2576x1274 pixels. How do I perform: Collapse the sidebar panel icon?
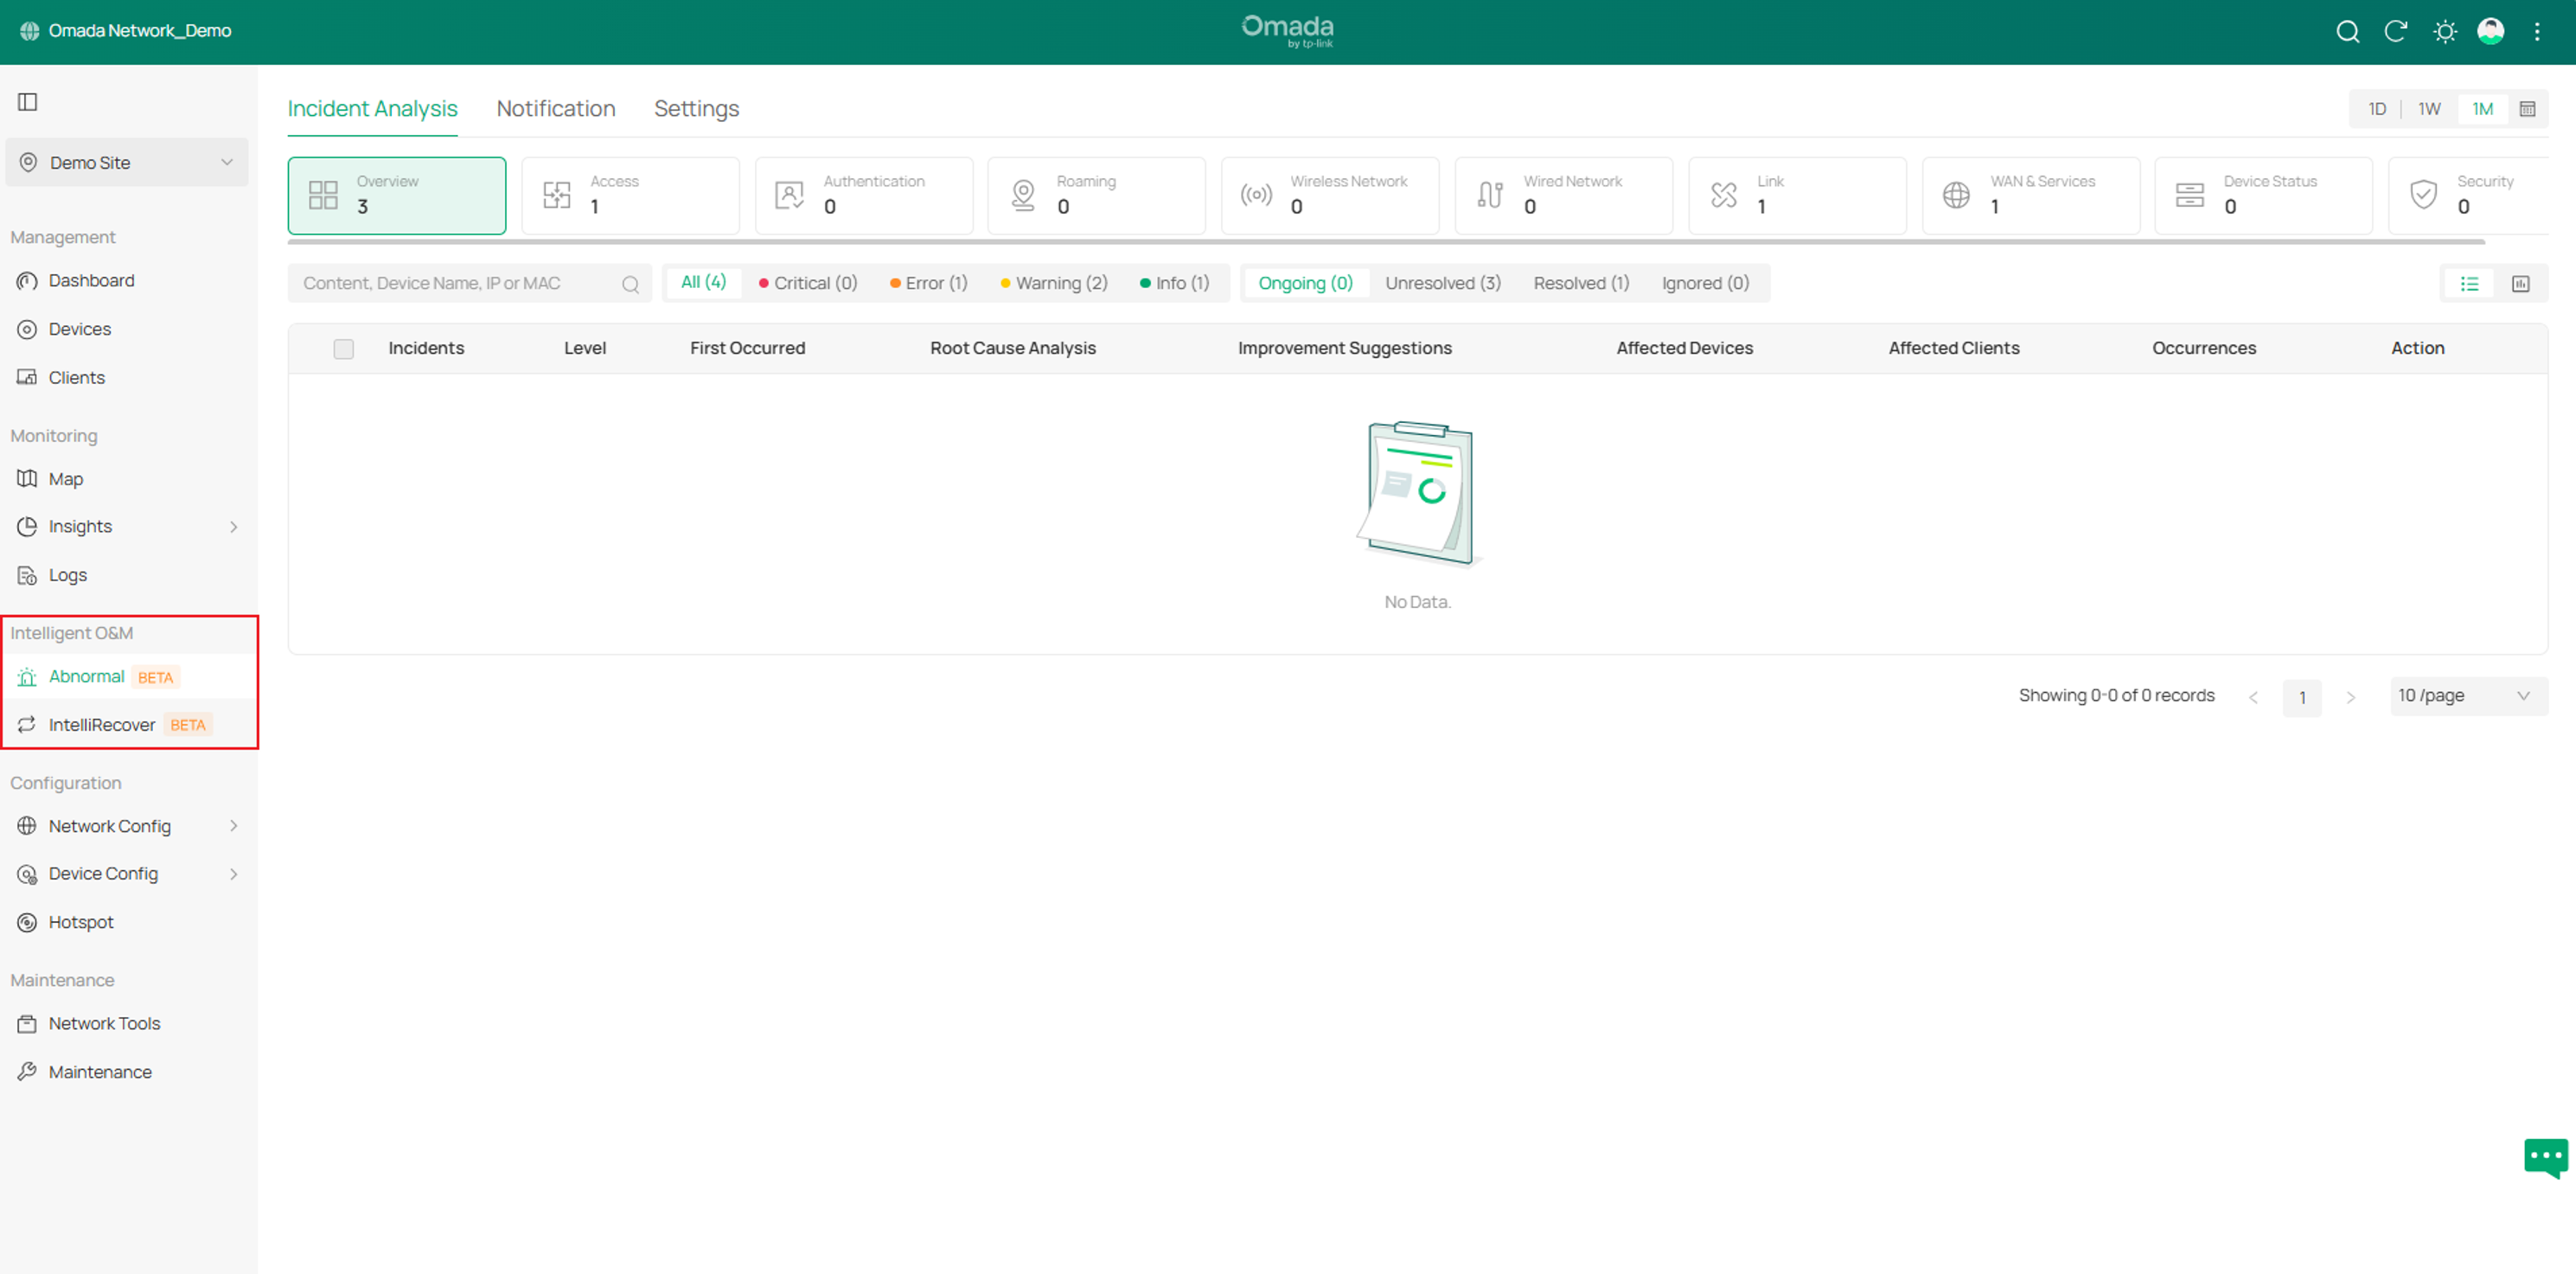tap(28, 102)
